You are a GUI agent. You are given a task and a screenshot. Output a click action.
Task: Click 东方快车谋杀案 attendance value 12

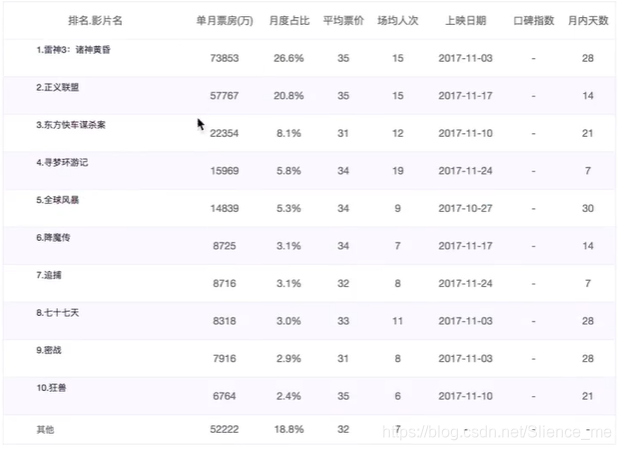398,133
